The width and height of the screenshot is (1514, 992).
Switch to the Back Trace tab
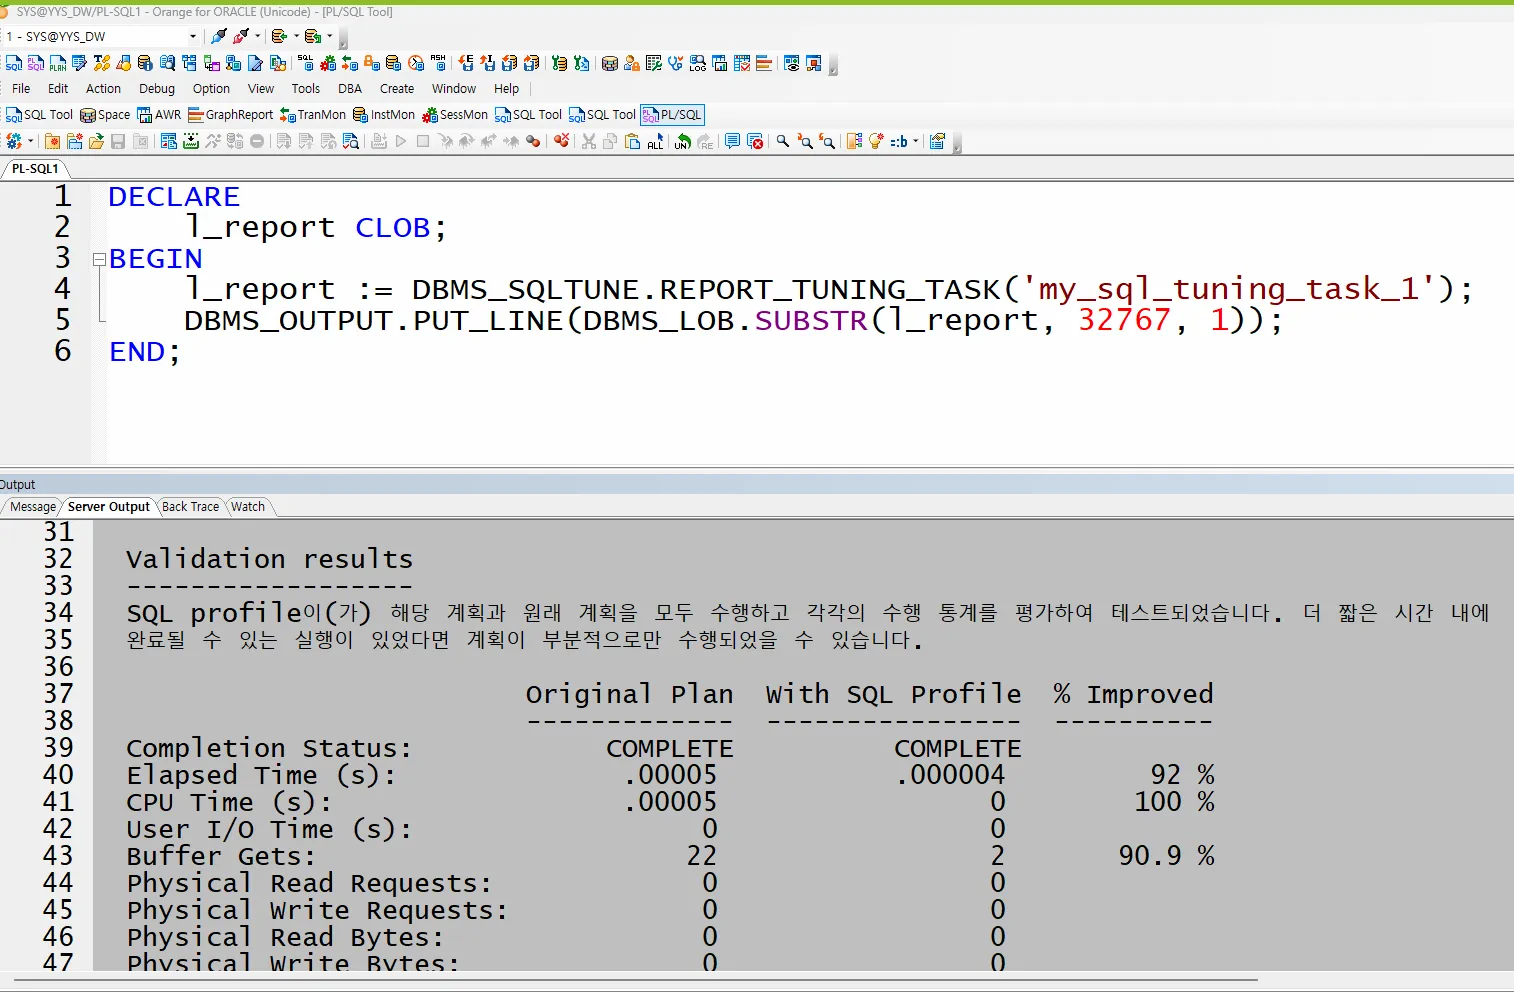(190, 507)
